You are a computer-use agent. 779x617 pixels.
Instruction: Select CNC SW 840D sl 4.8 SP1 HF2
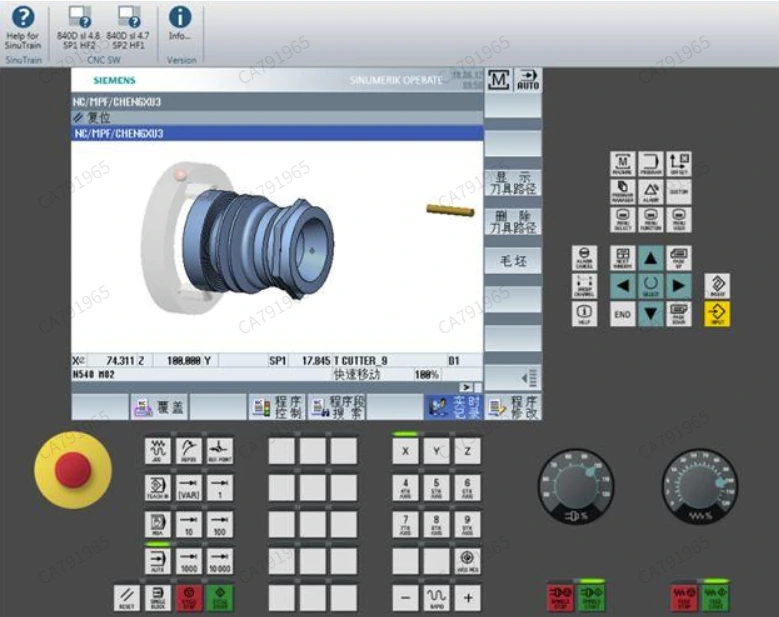point(78,28)
